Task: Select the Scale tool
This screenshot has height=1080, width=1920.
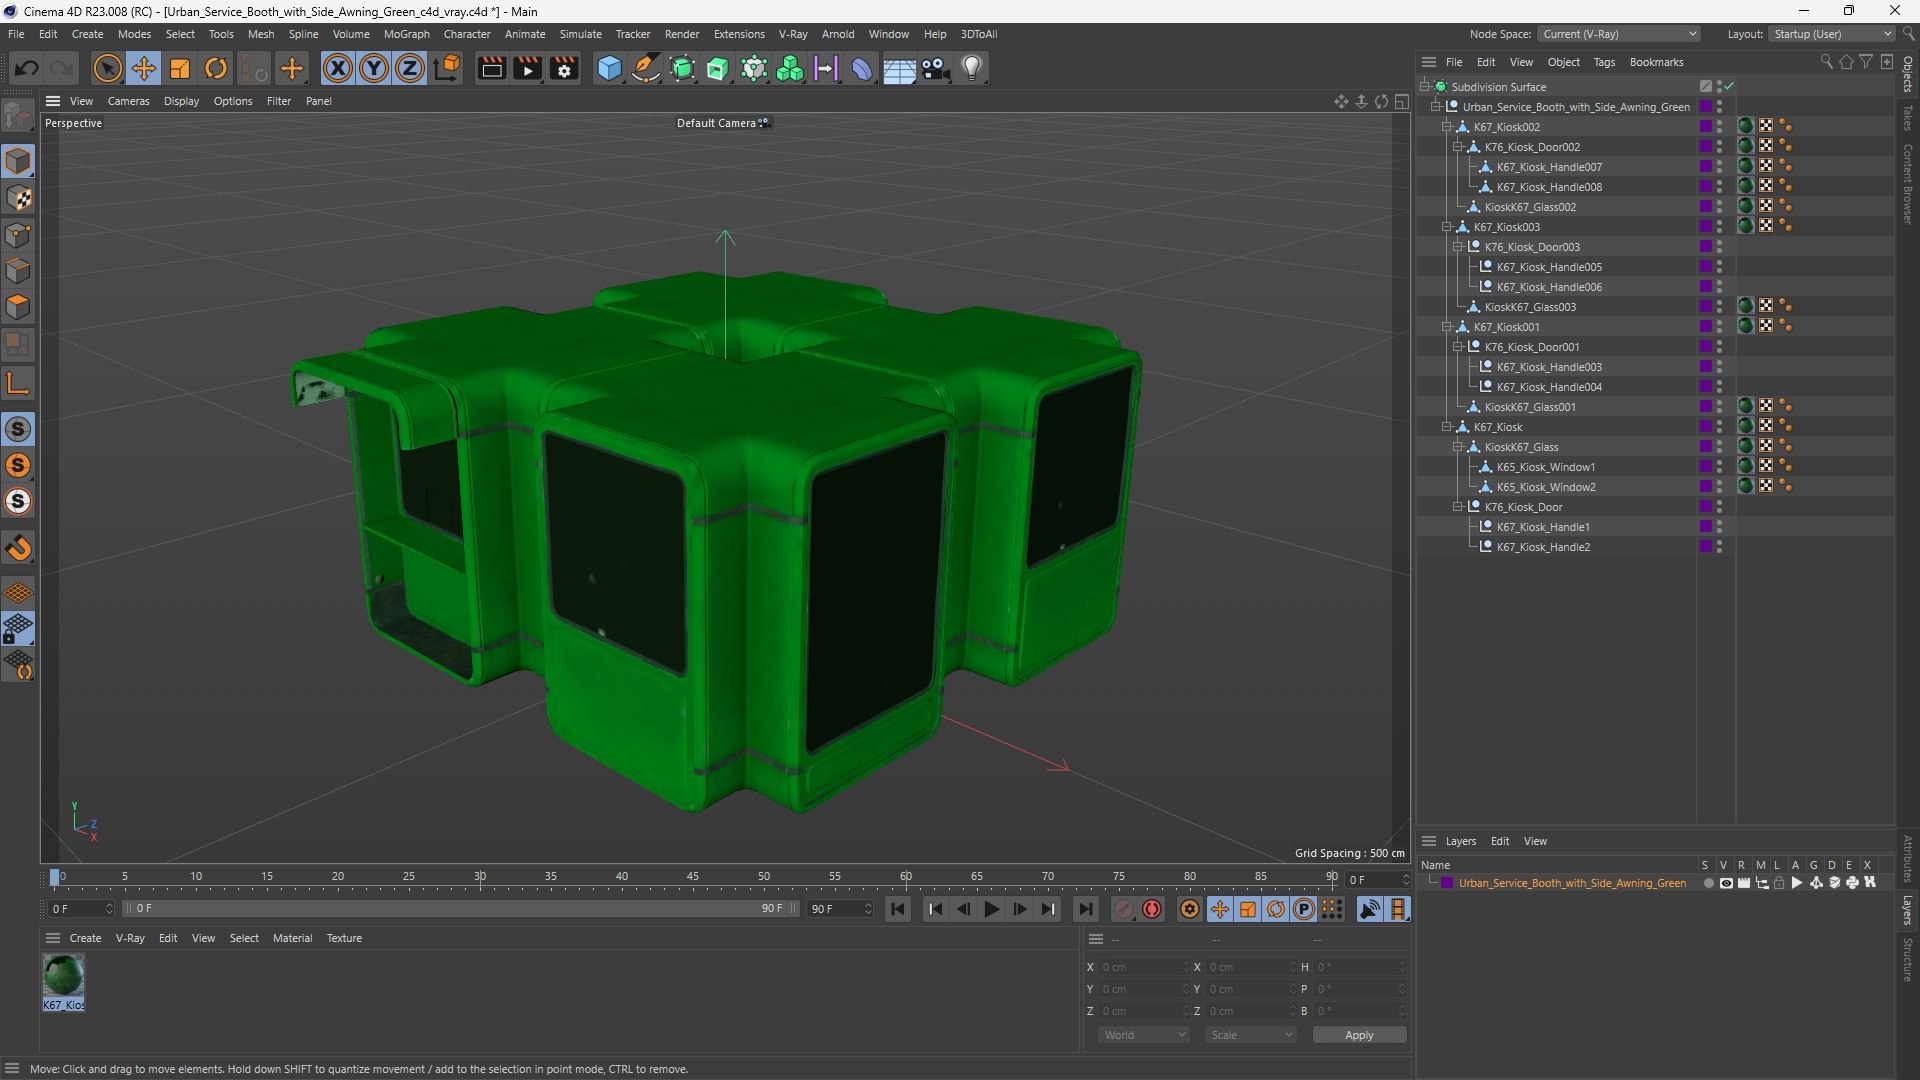Action: (180, 68)
